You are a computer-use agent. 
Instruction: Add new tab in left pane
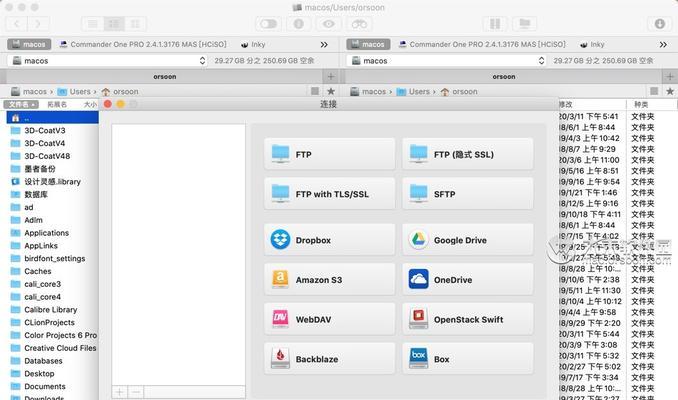[331, 77]
